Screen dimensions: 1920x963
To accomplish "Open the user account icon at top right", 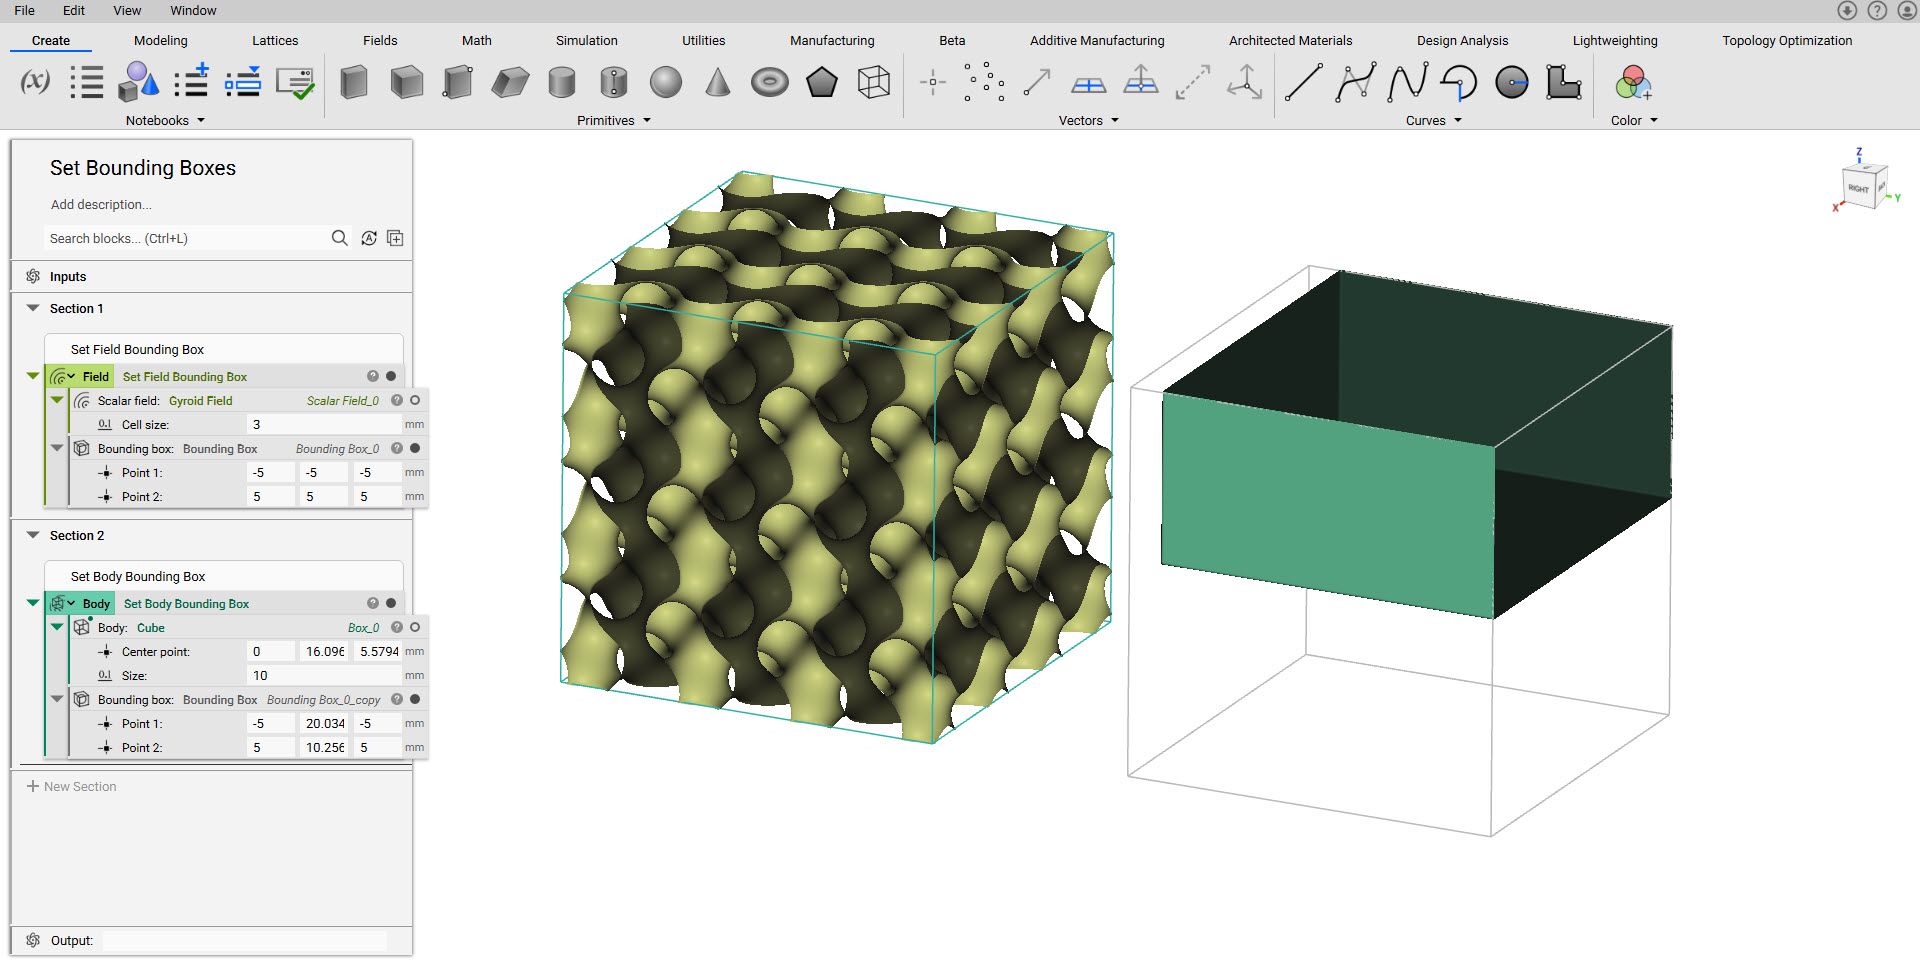I will [x=1907, y=10].
